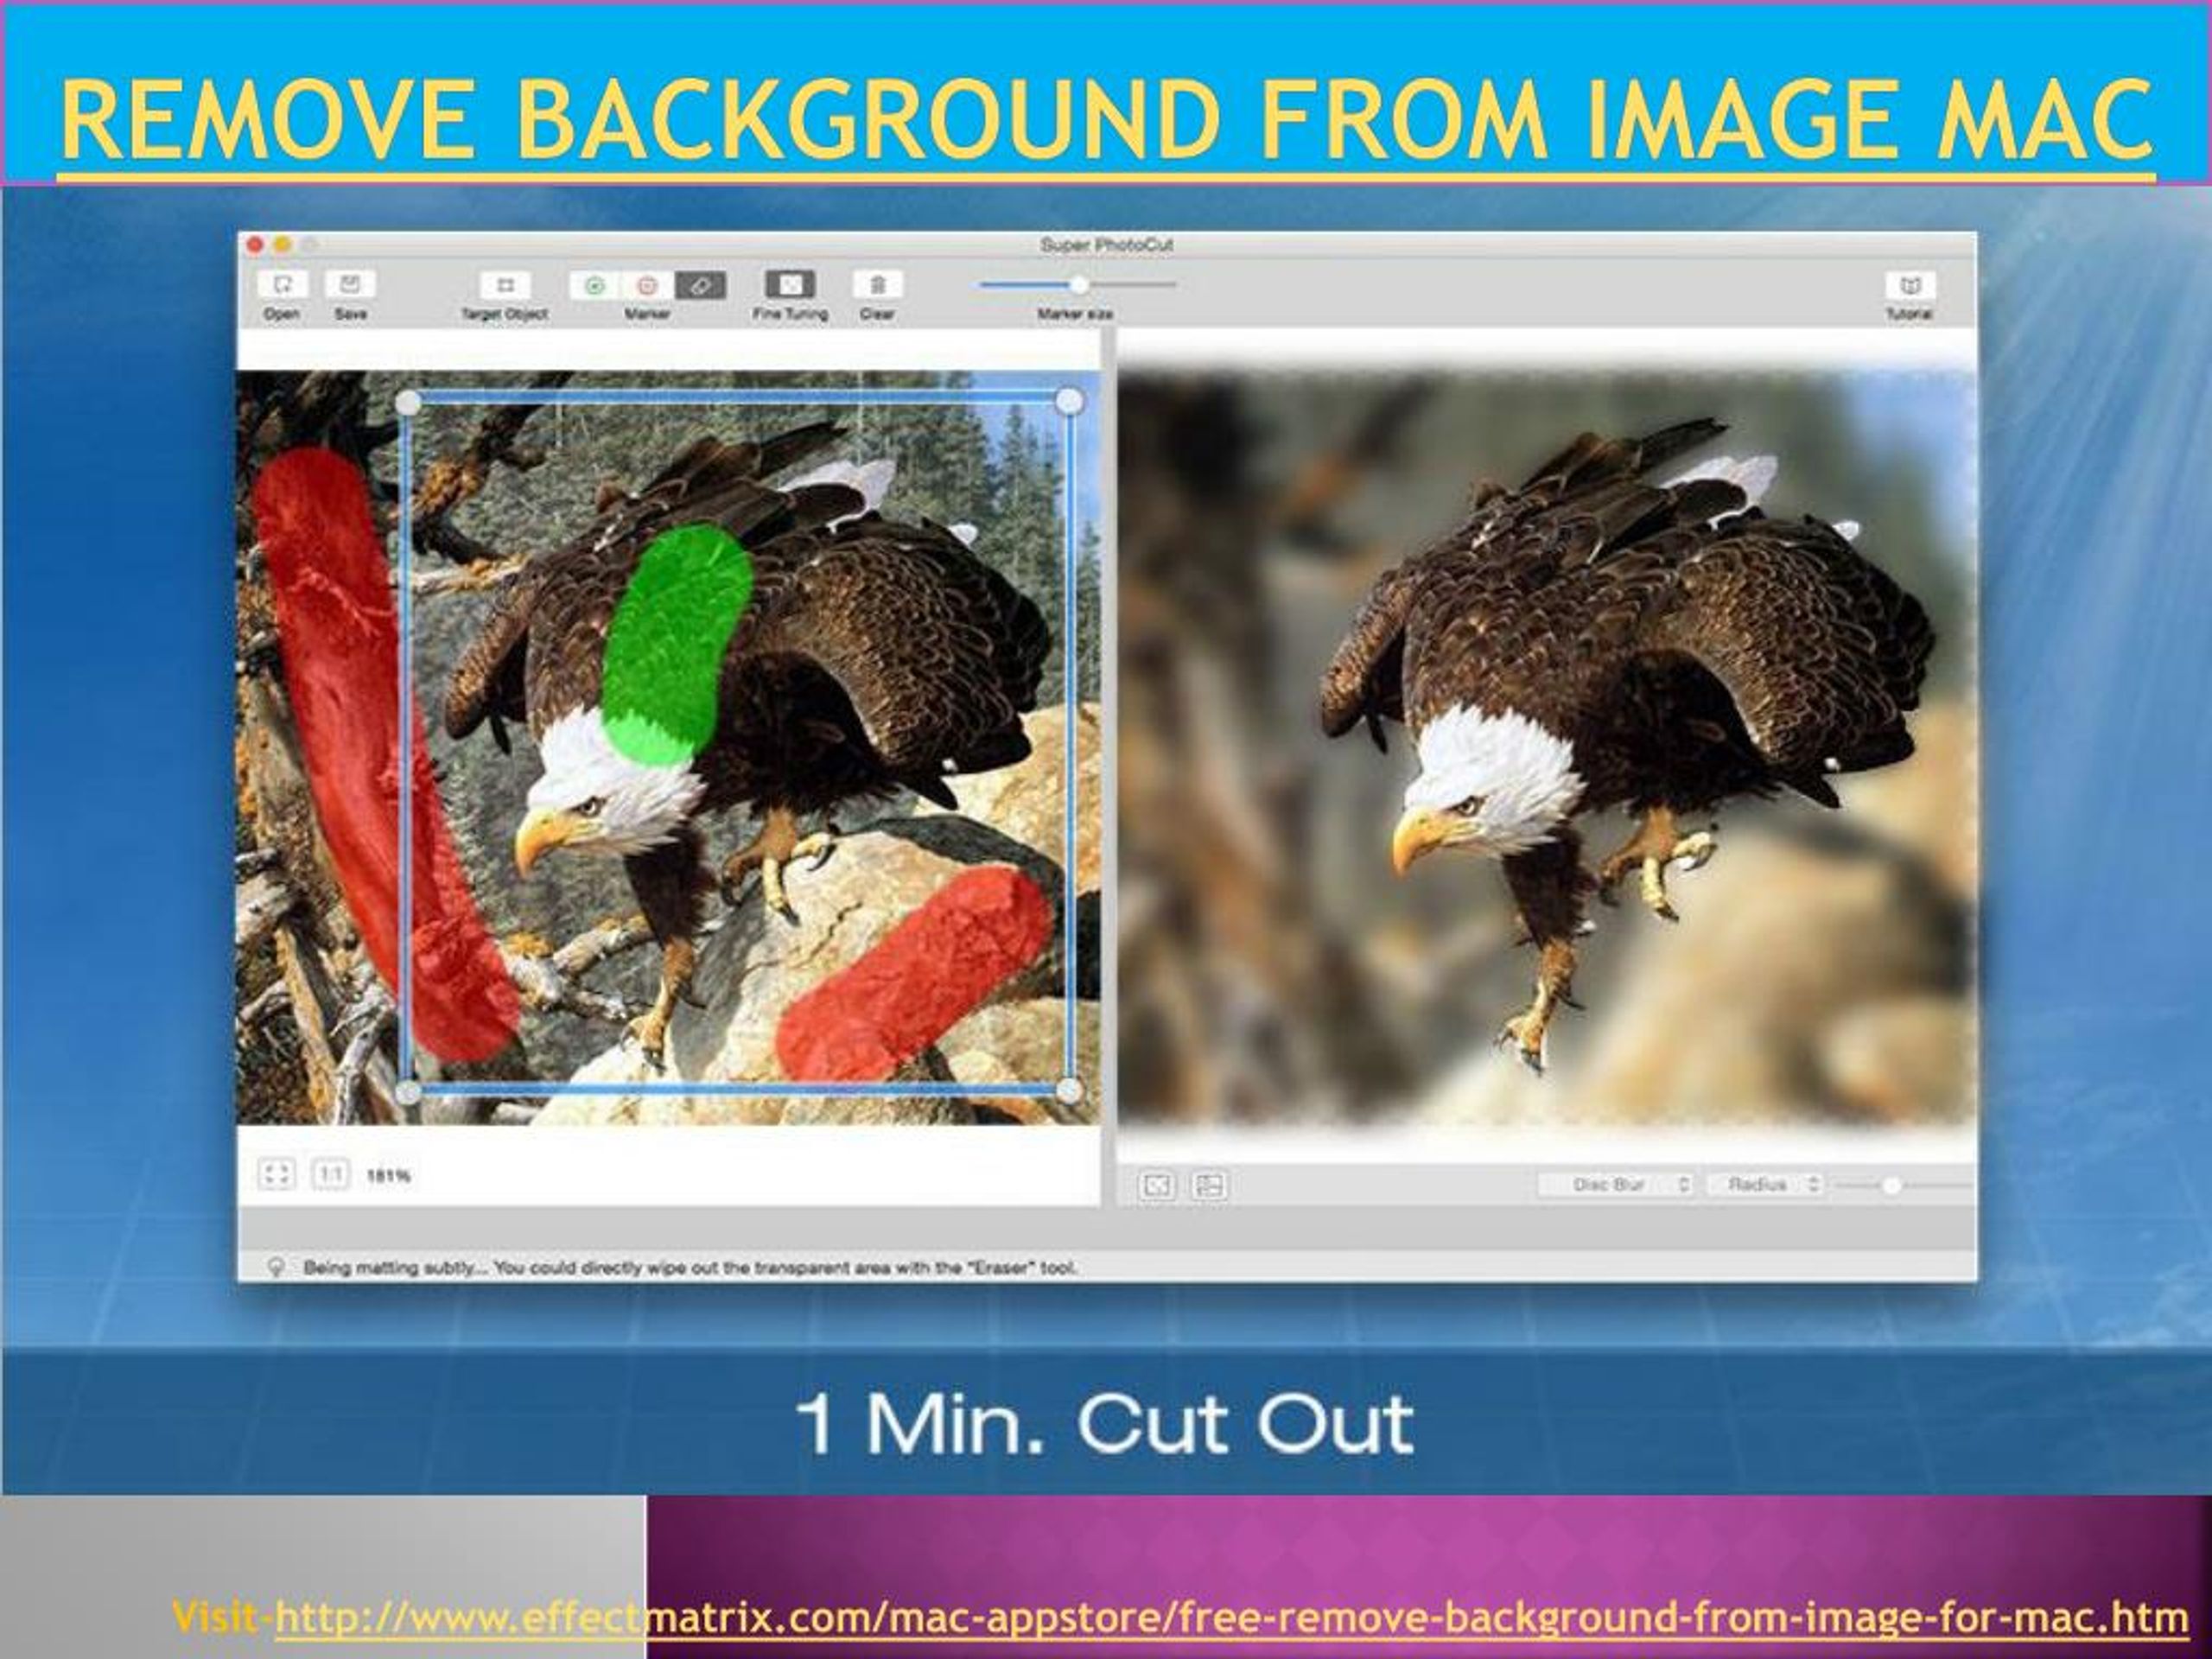This screenshot has width=2212, height=1659.
Task: Click the background settings panel icon
Action: [1209, 1186]
